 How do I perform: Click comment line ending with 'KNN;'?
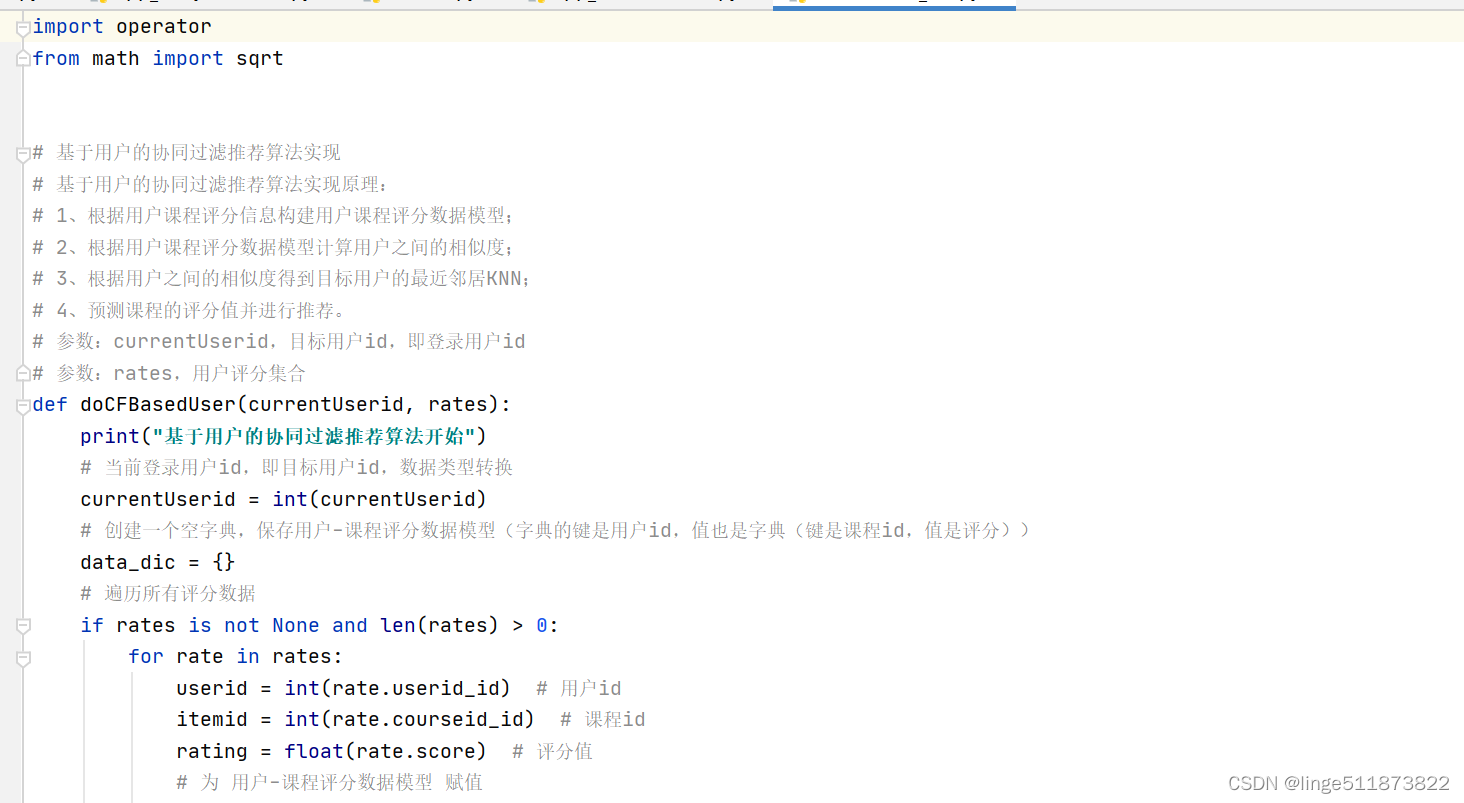pyautogui.click(x=282, y=279)
